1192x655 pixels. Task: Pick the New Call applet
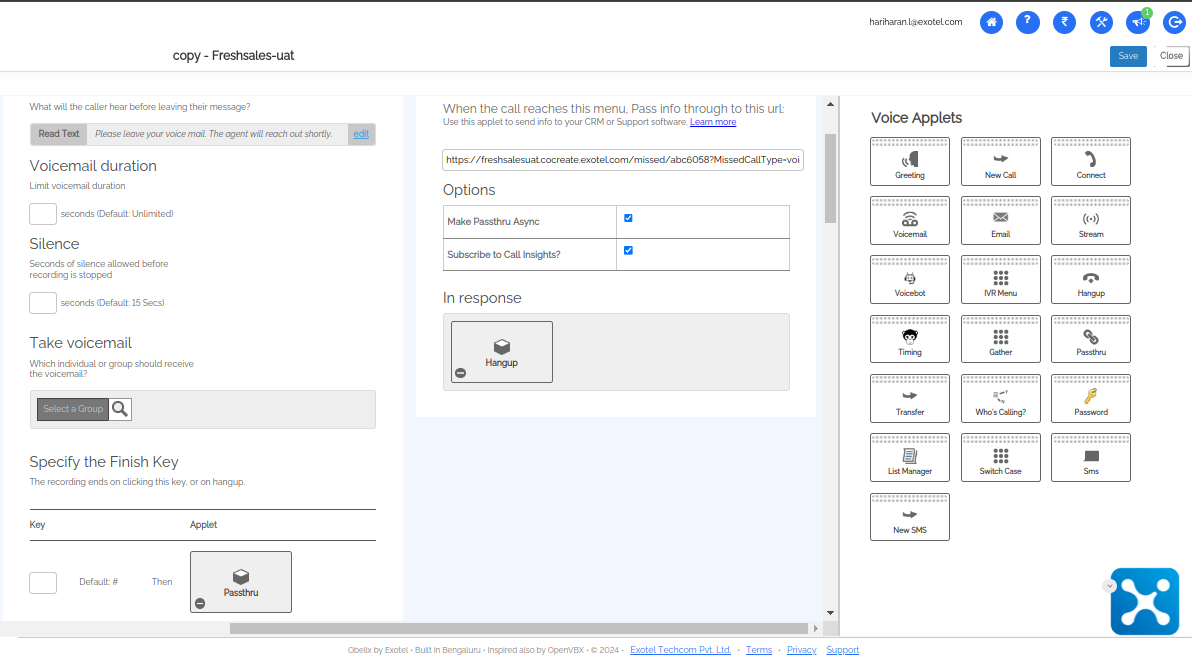click(x=1000, y=161)
